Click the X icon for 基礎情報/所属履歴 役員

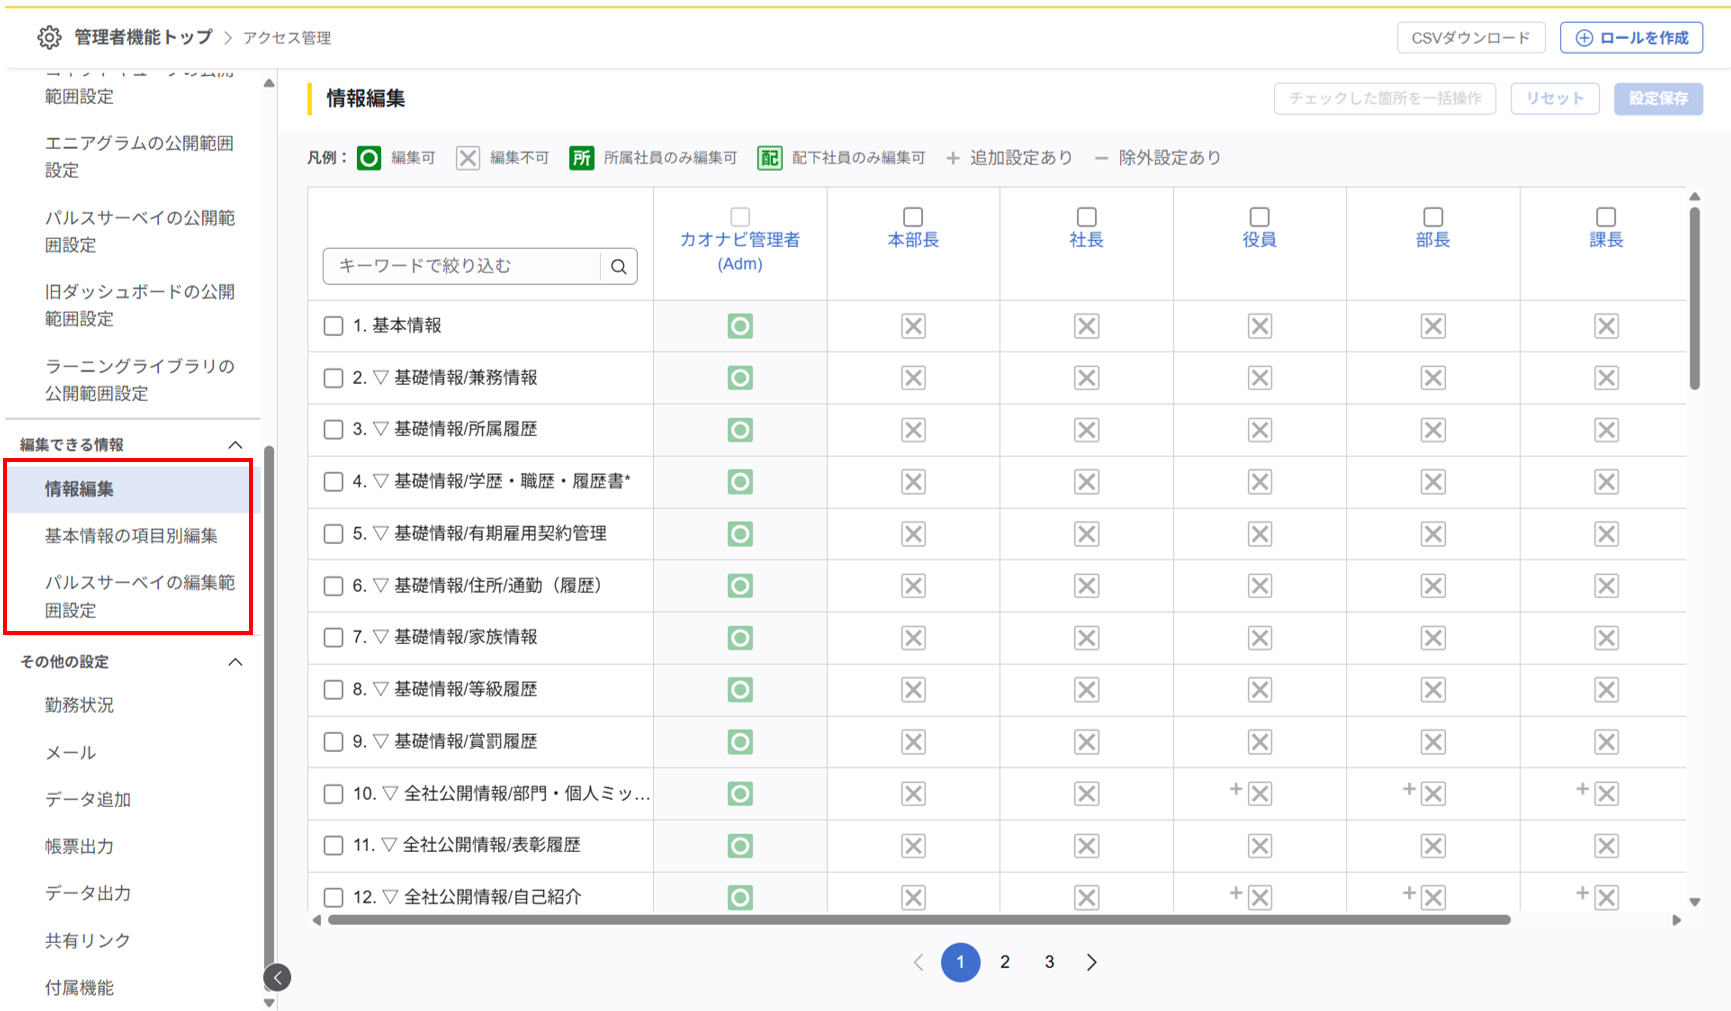pos(1260,430)
